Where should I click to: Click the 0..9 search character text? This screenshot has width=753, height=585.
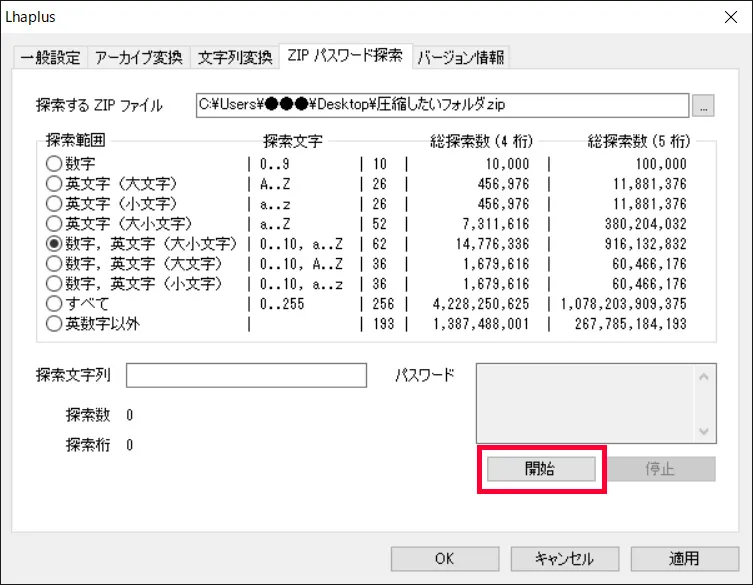coord(275,164)
